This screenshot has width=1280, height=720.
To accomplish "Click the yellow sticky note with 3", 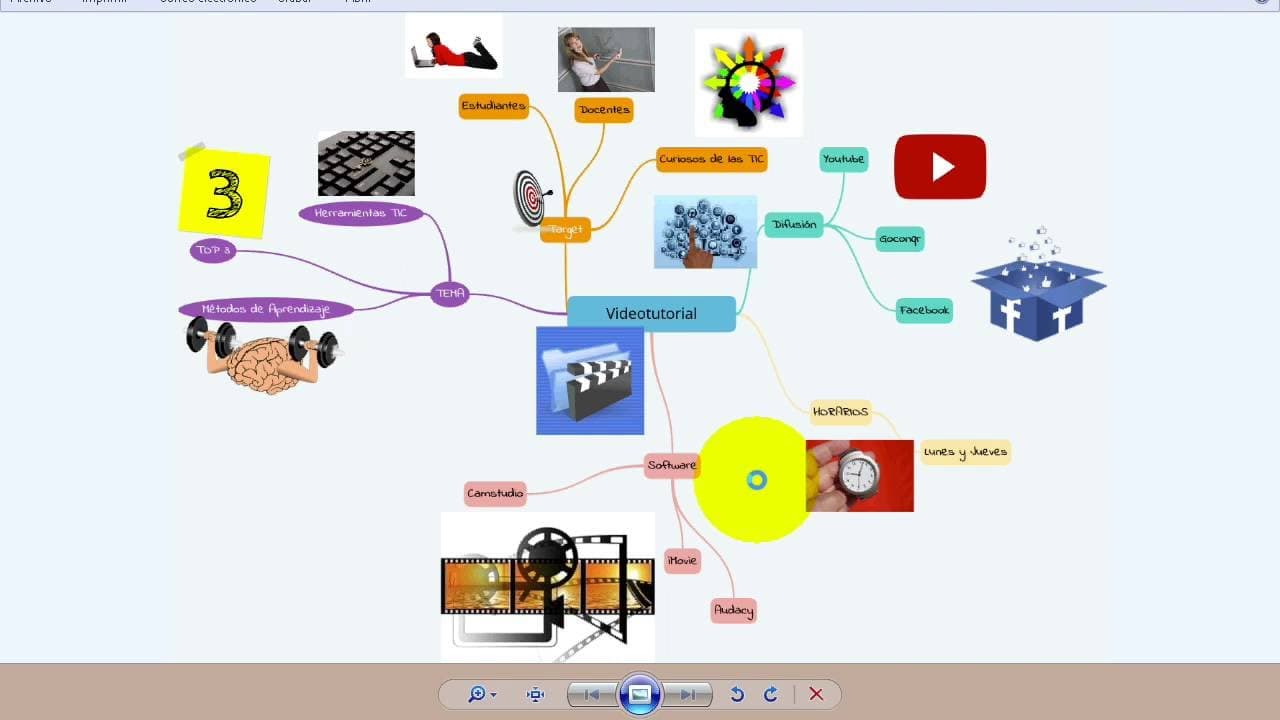I will click(x=224, y=193).
